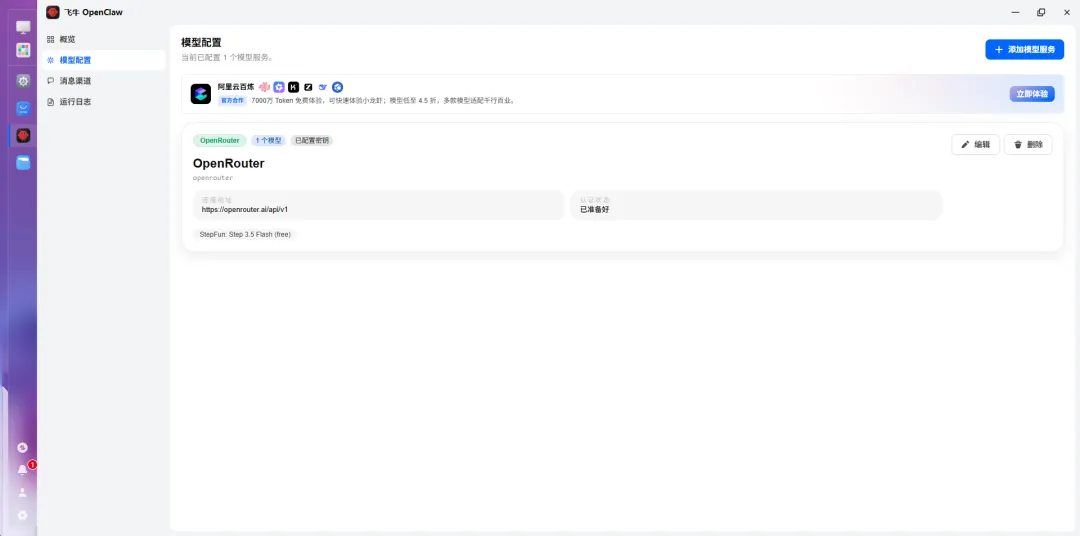
Task: Open the notification bell with badge
Action: click(23, 470)
